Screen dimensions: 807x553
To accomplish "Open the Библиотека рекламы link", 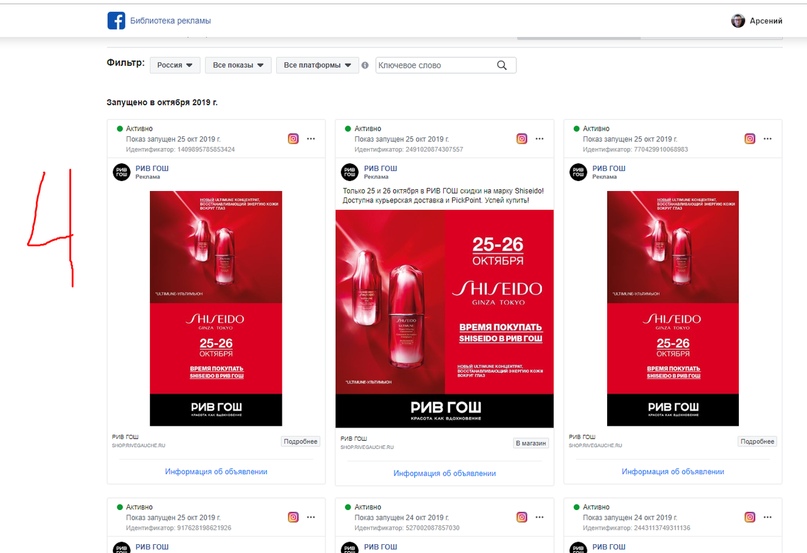I will [170, 21].
